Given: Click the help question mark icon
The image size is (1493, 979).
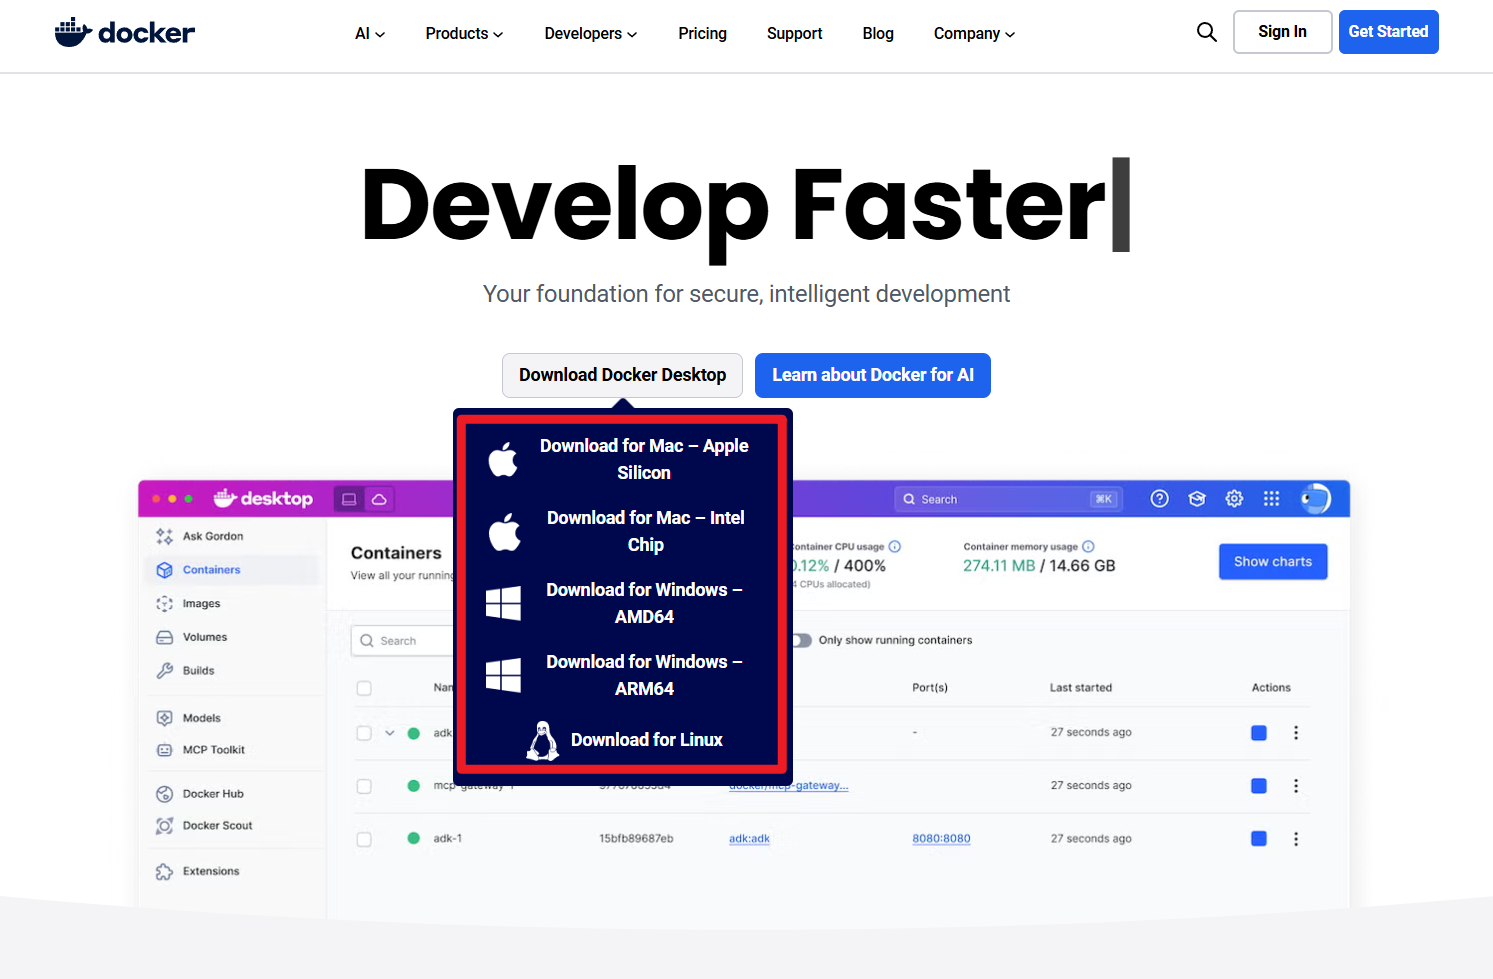Looking at the screenshot, I should [x=1159, y=499].
